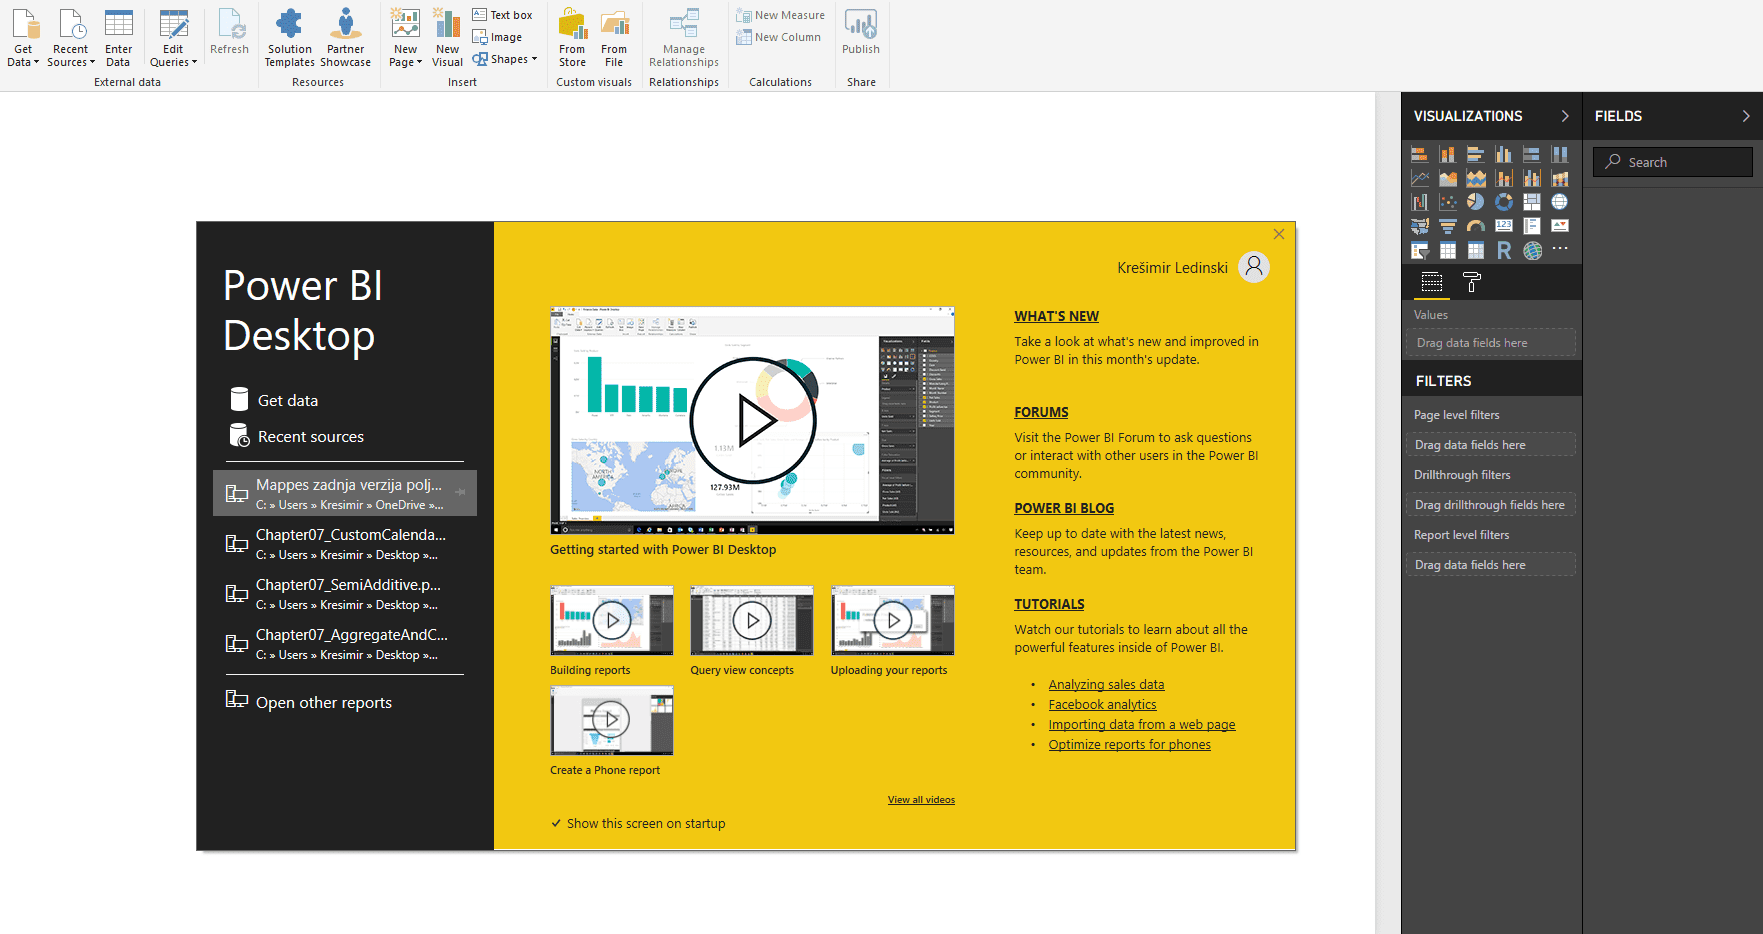Select the map globe visual
This screenshot has height=934, width=1763.
click(x=1559, y=202)
